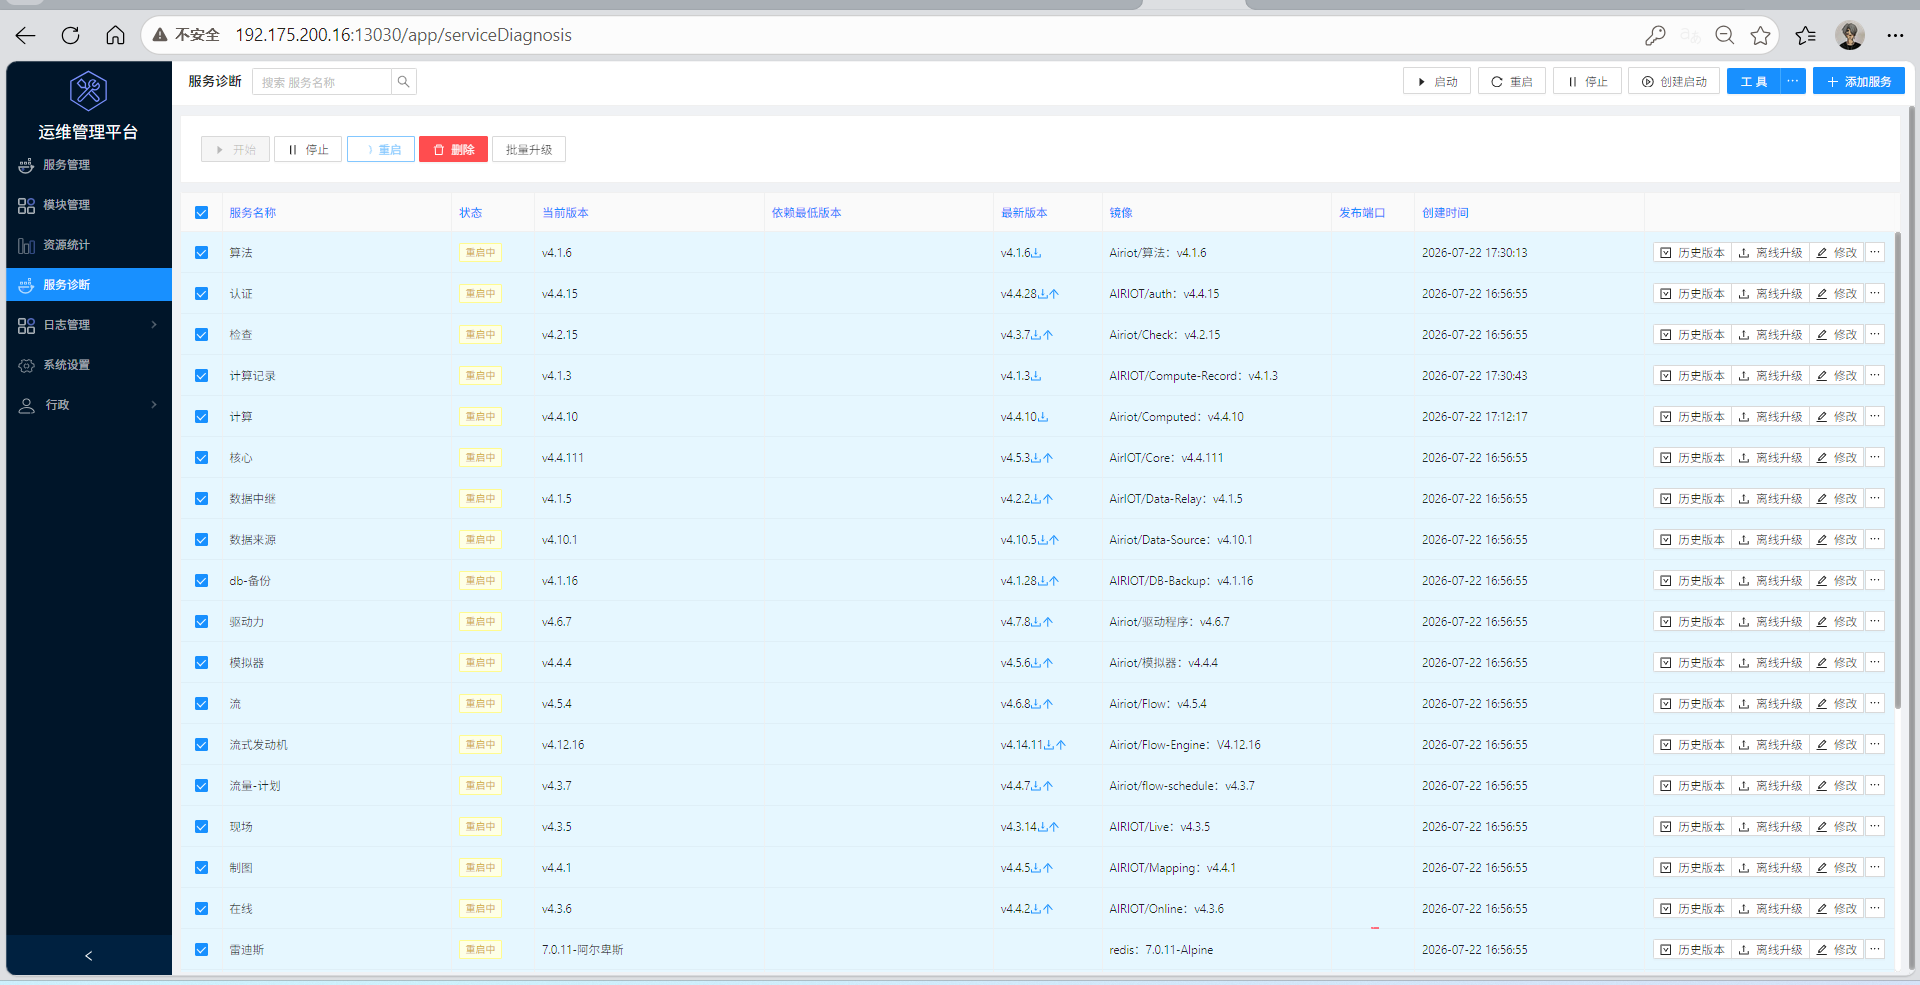Viewport: 1920px width, 985px height.
Task: Open the password key icon in address bar
Action: coord(1655,35)
